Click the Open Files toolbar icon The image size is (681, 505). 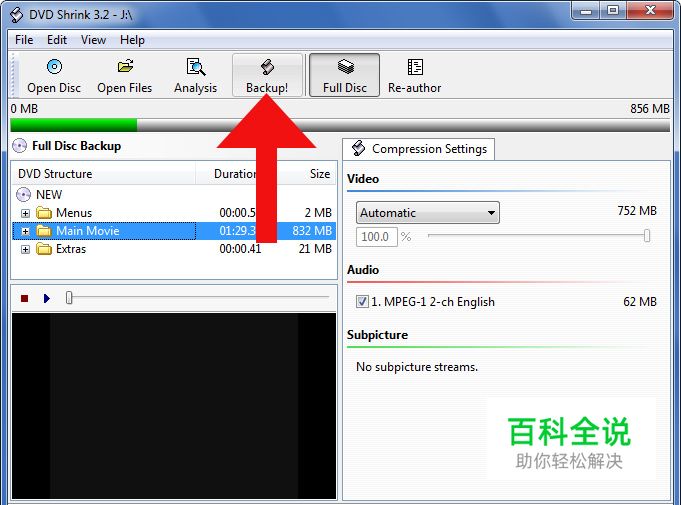(125, 66)
